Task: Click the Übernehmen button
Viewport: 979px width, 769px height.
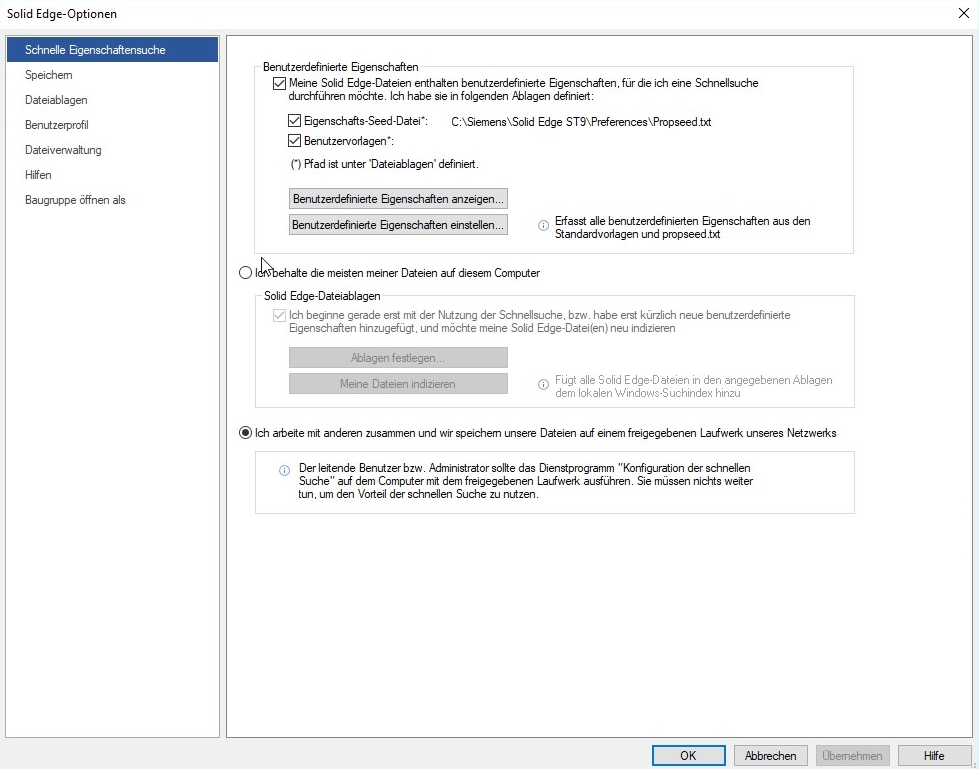Action: pyautogui.click(x=852, y=755)
